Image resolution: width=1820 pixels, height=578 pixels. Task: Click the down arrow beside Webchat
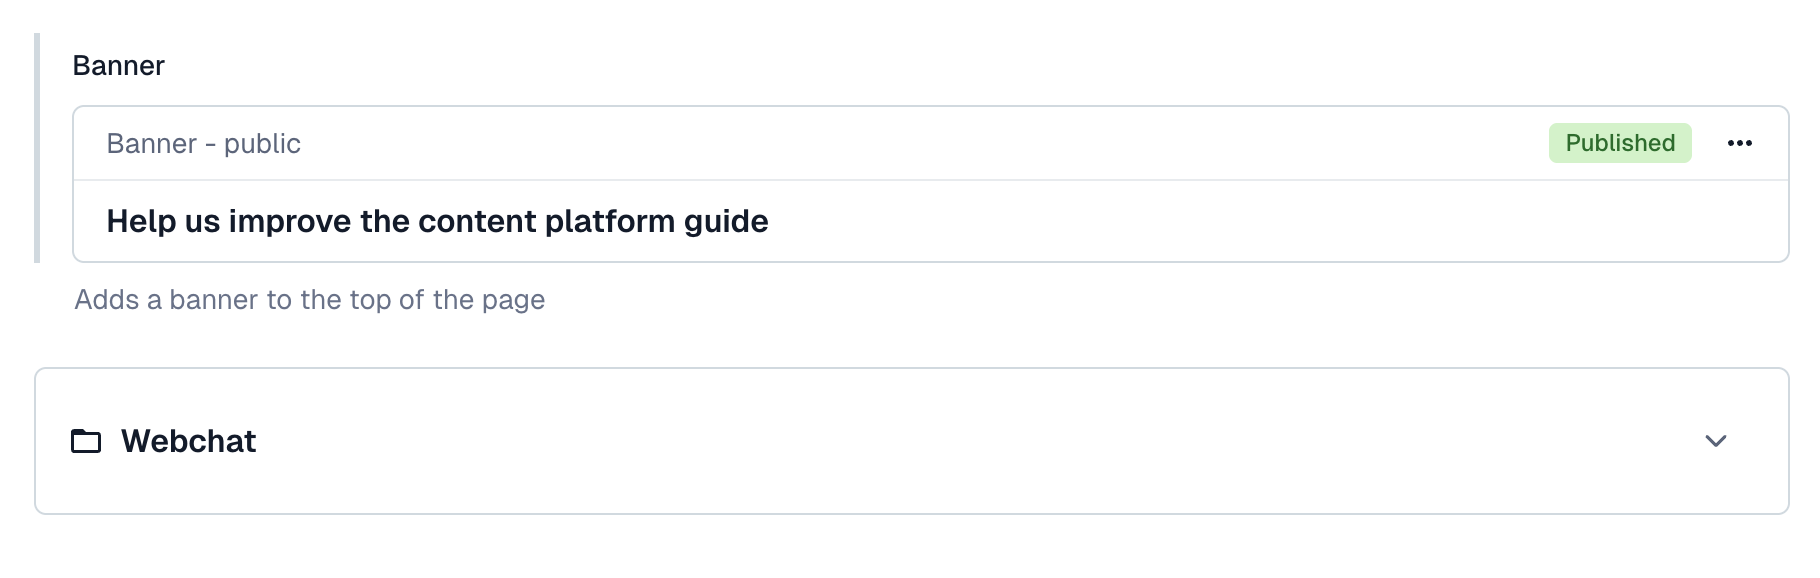(1716, 441)
